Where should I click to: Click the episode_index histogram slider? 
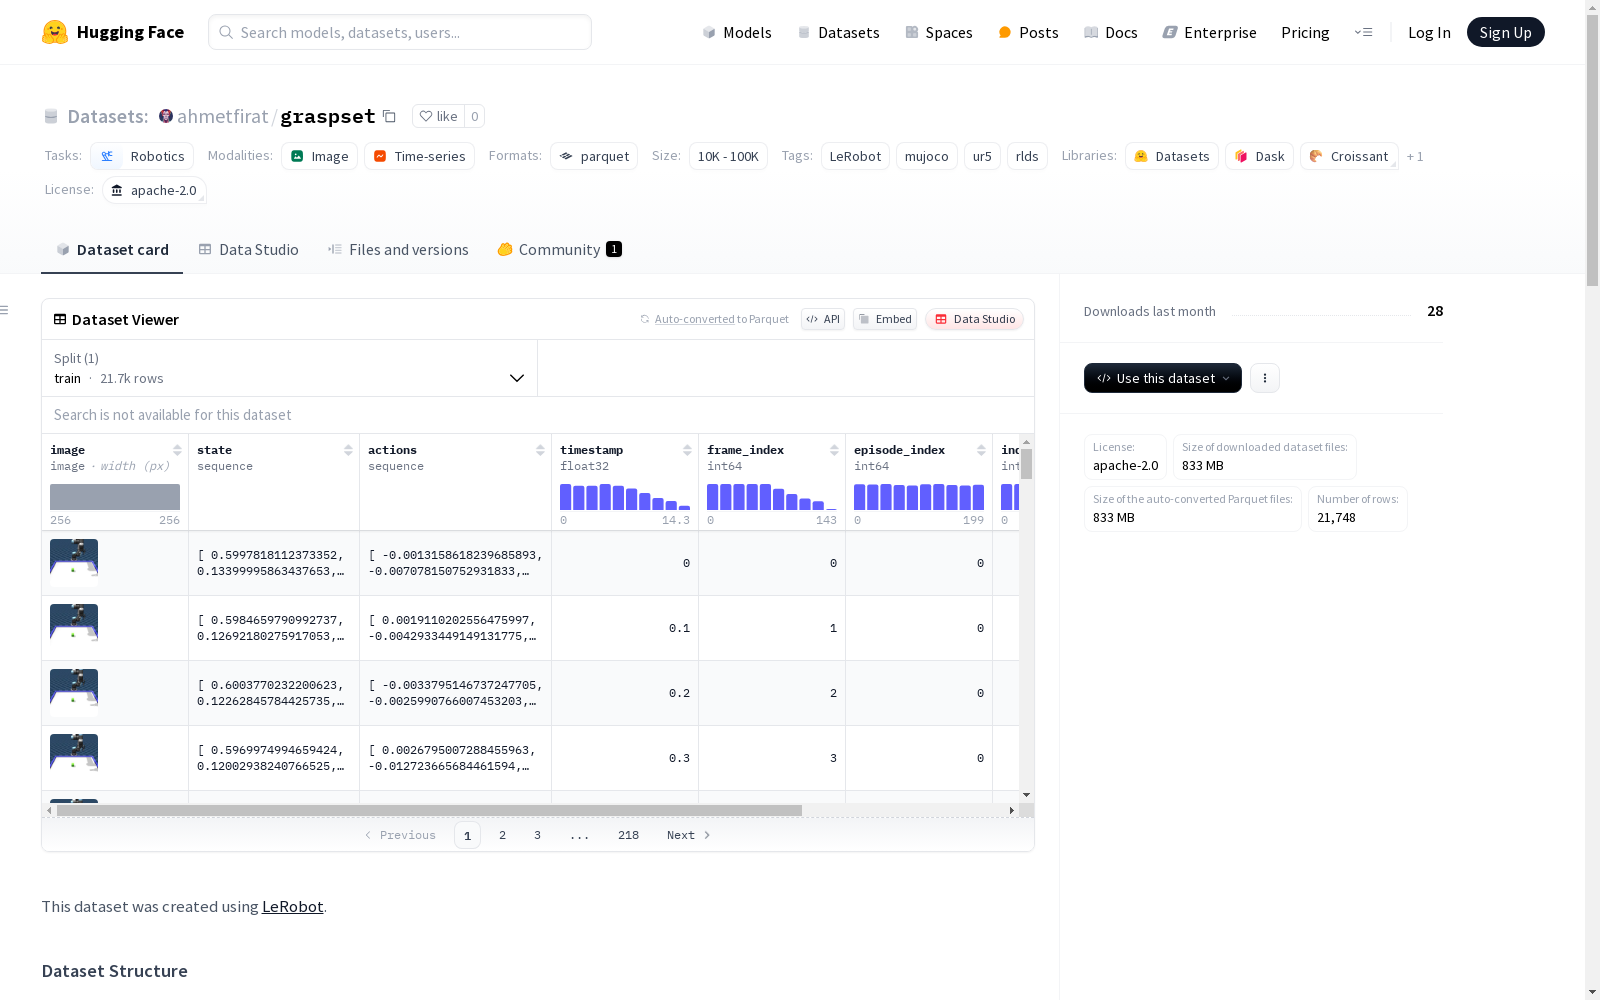(x=919, y=497)
